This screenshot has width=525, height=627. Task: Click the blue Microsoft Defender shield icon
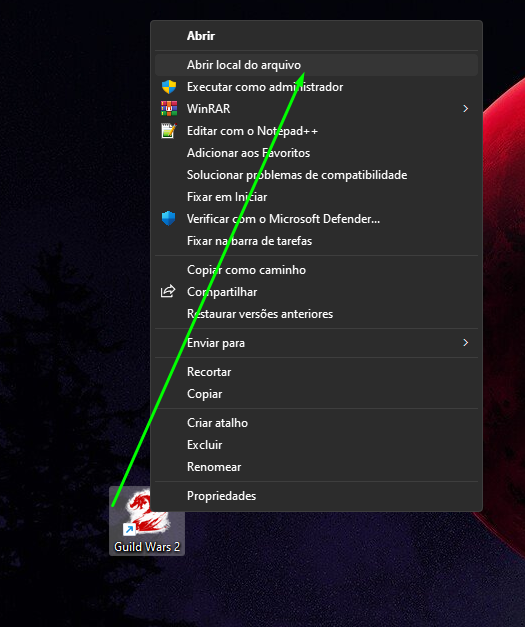(x=169, y=219)
